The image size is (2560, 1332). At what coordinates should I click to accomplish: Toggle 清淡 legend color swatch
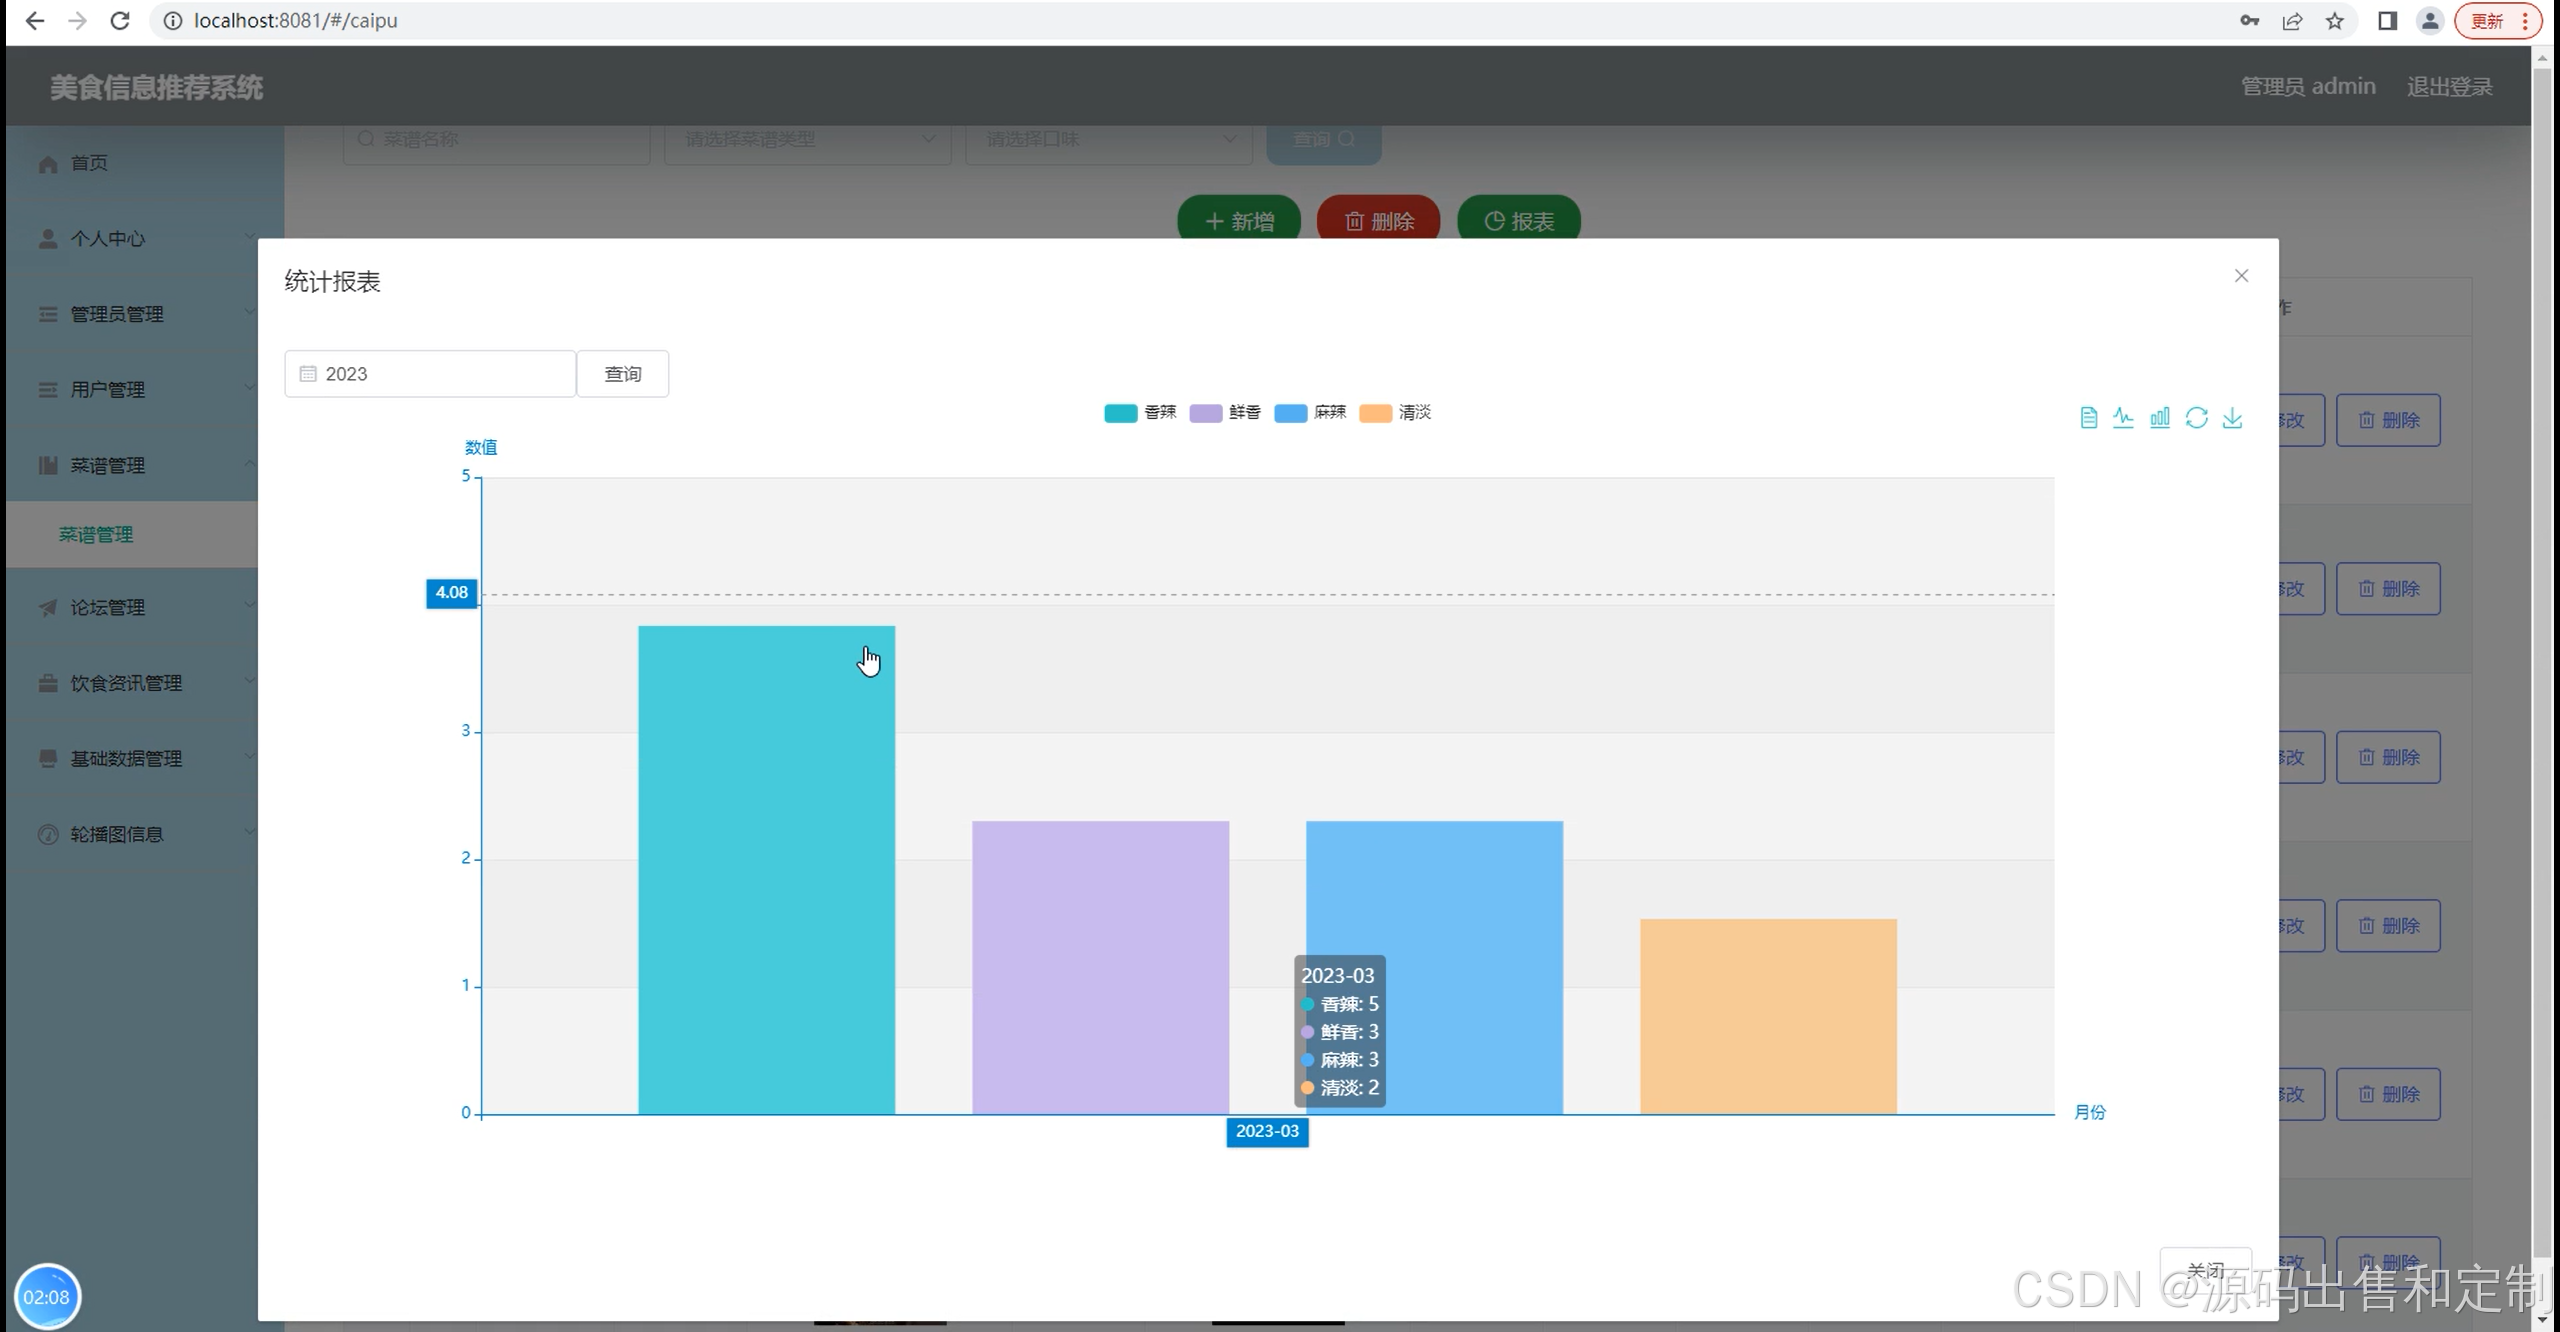(x=1375, y=413)
